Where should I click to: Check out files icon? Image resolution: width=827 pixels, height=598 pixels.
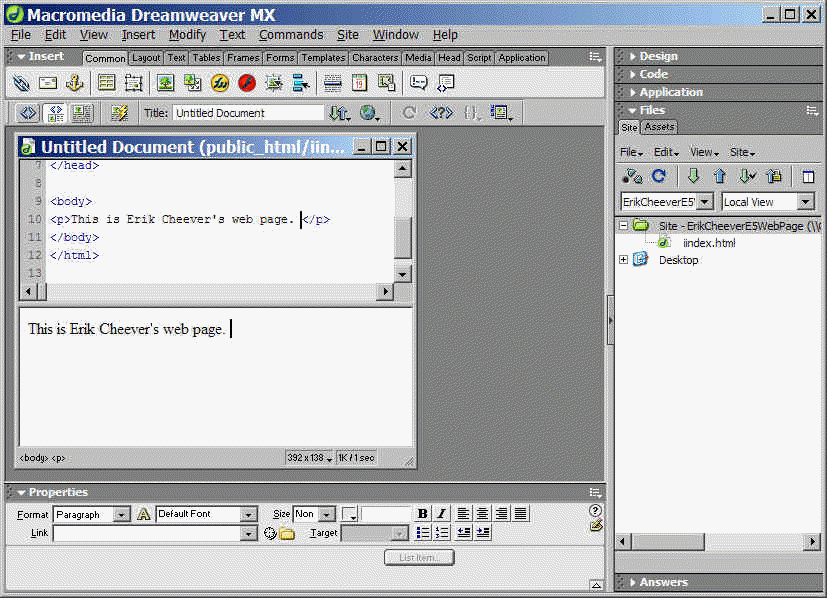point(747,176)
